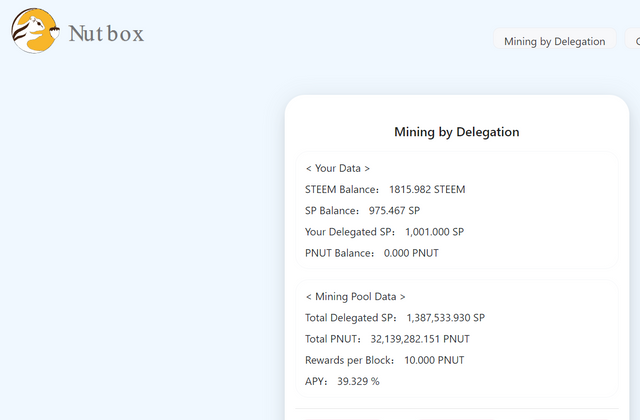Screen dimensions: 640x420
Task: Select the cut-off tab beside Mining by Delegation
Action: pyautogui.click(x=633, y=41)
